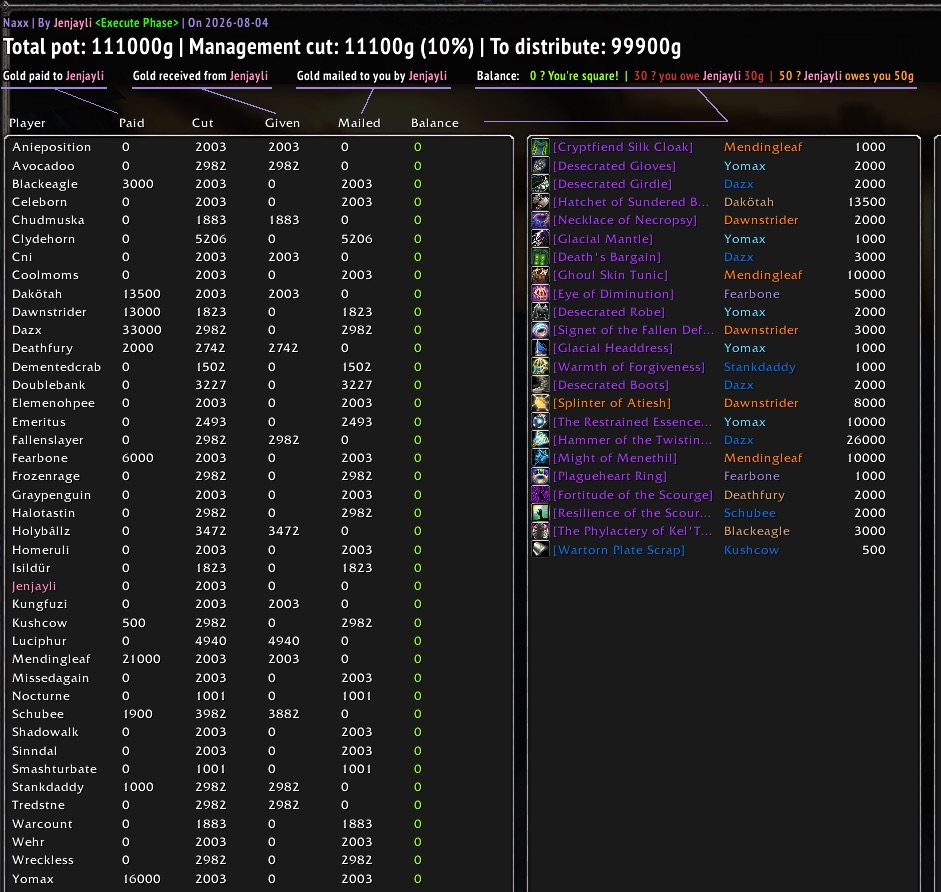941x892 pixels.
Task: Open the [Plagueheart Ring] item link
Action: (610, 476)
